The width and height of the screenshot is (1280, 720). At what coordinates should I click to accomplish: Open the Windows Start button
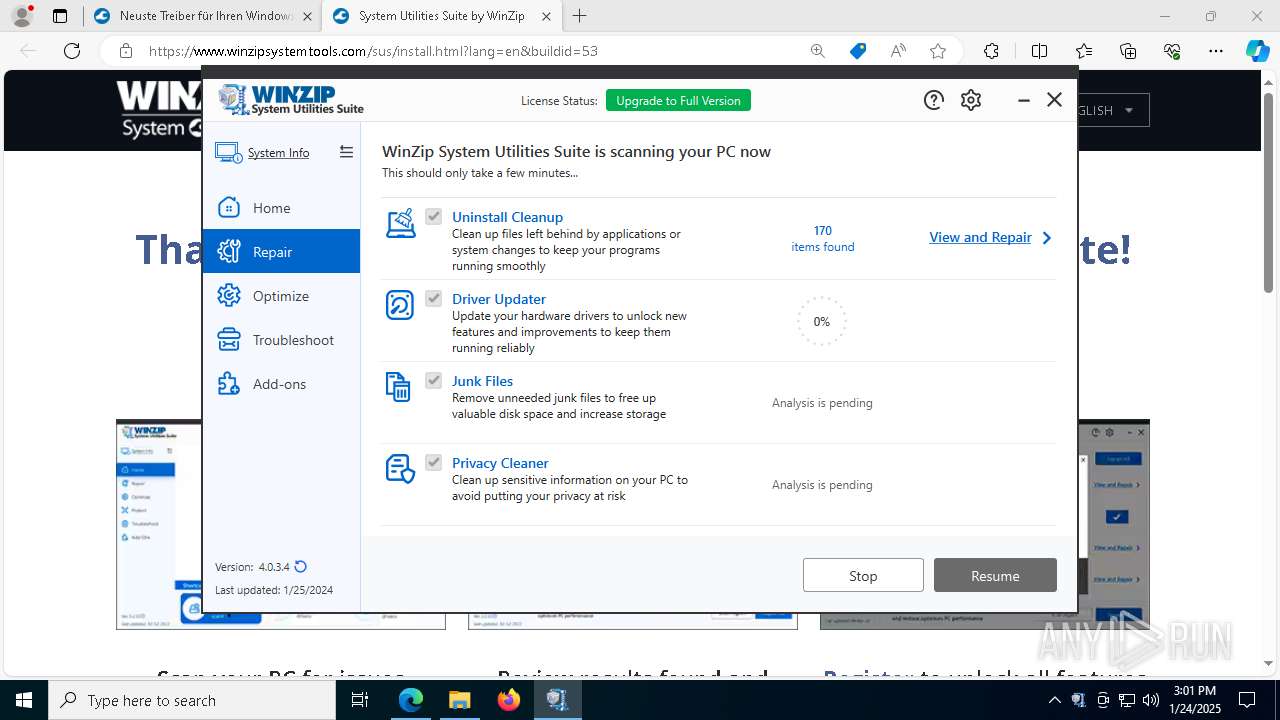24,700
